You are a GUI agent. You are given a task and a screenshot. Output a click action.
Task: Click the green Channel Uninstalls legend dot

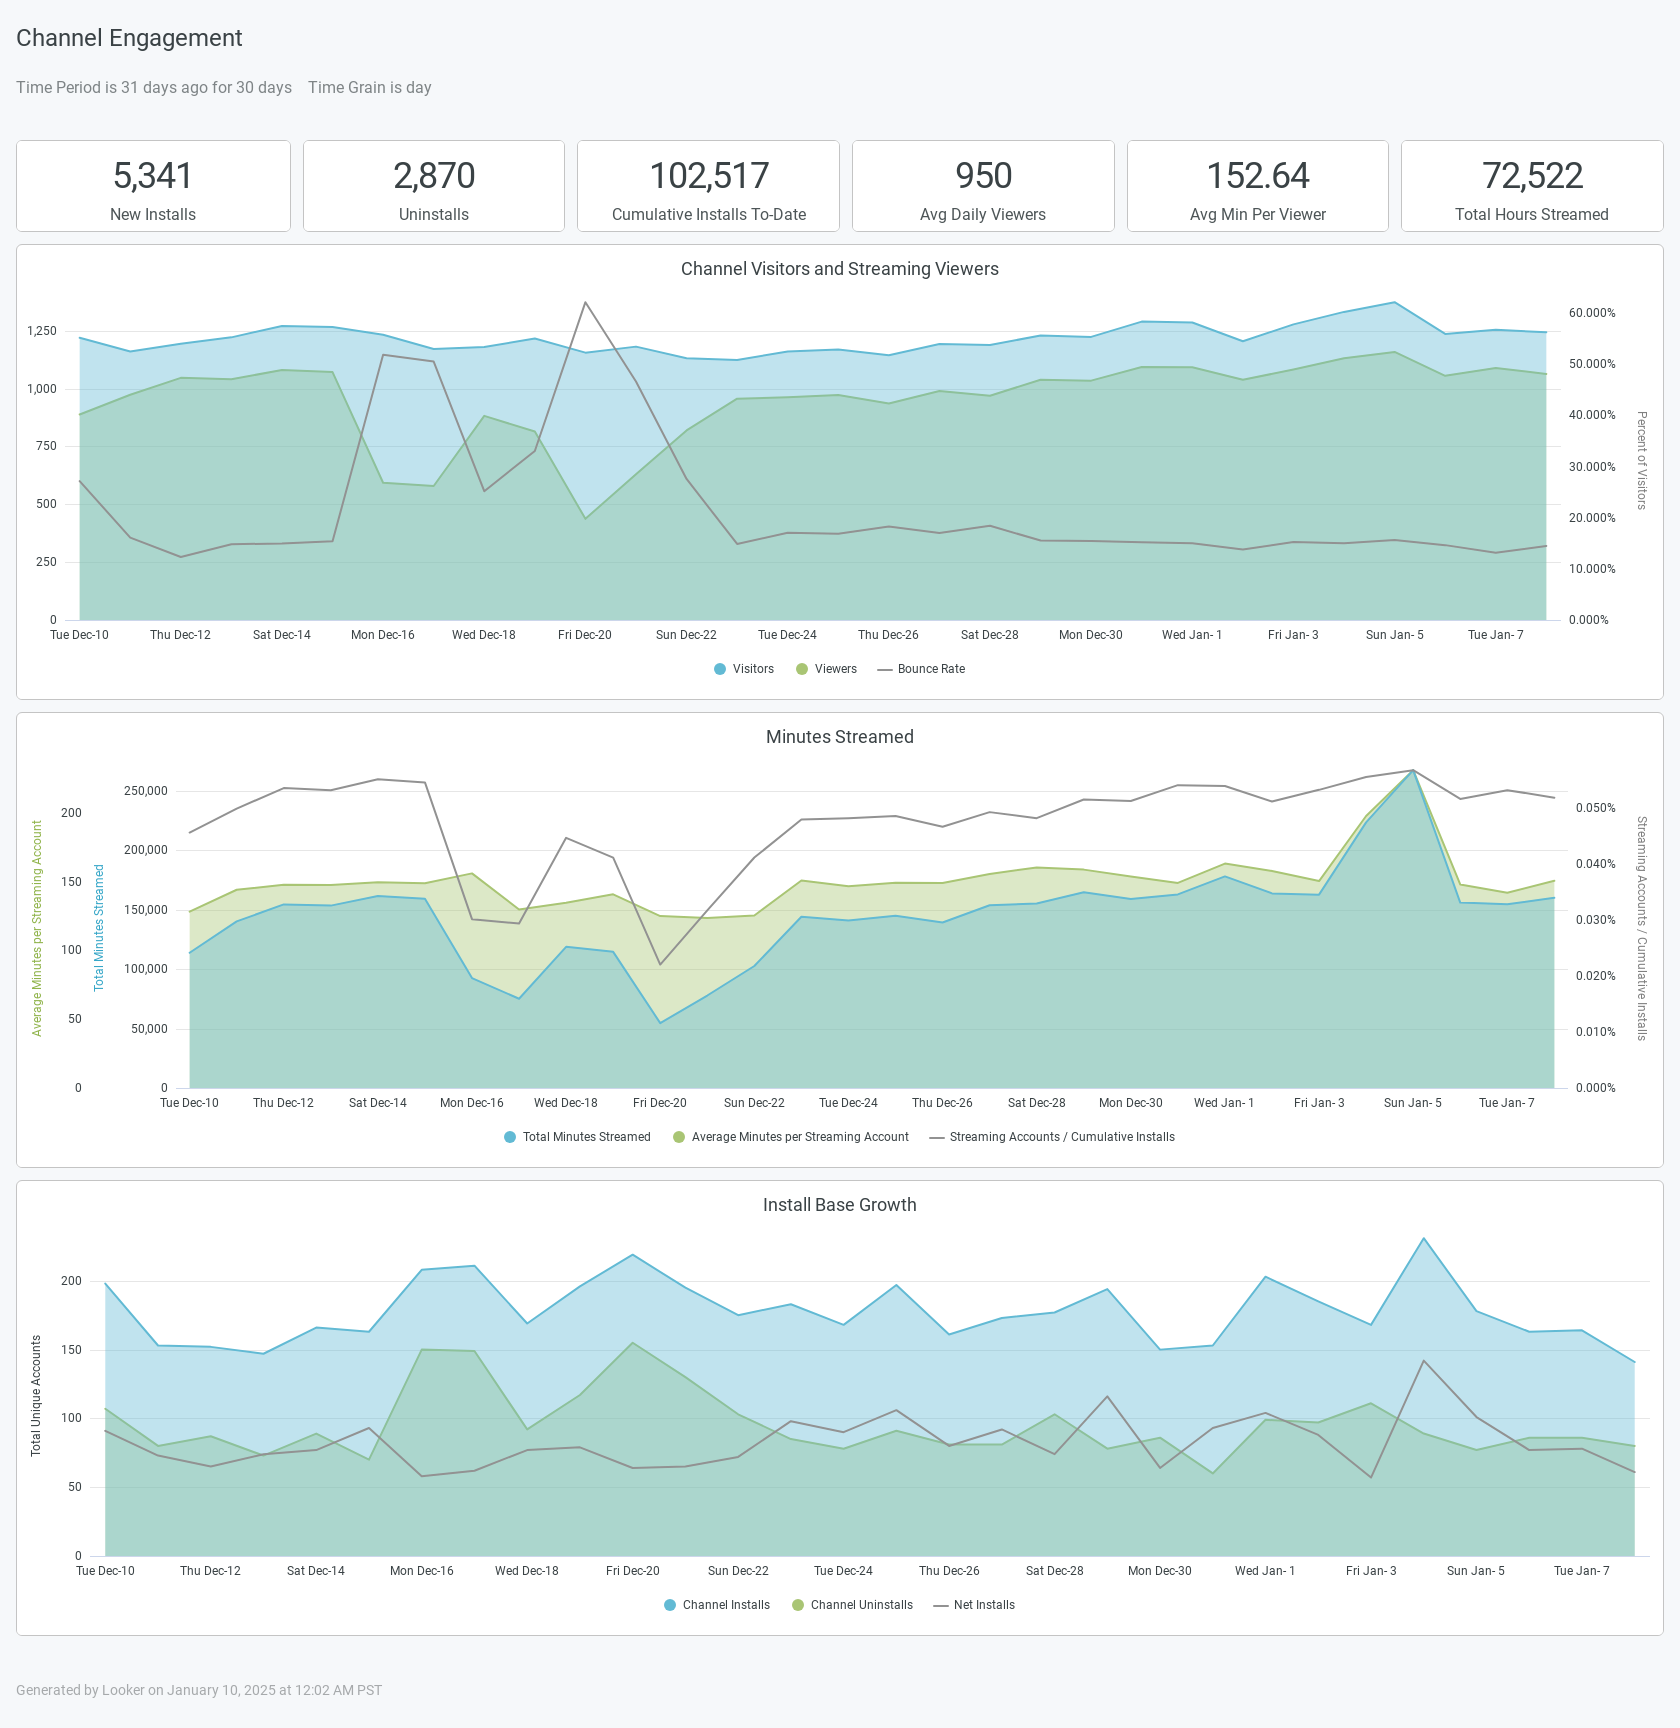[798, 1605]
